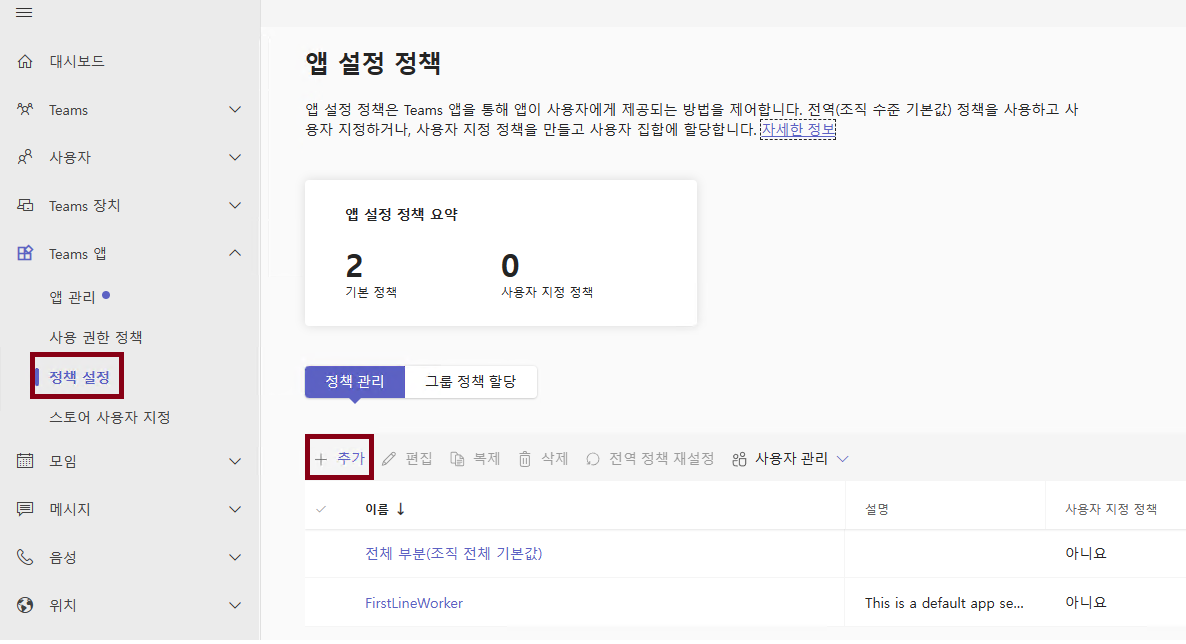
Task: Open the FirstLineWorker policy
Action: (413, 601)
